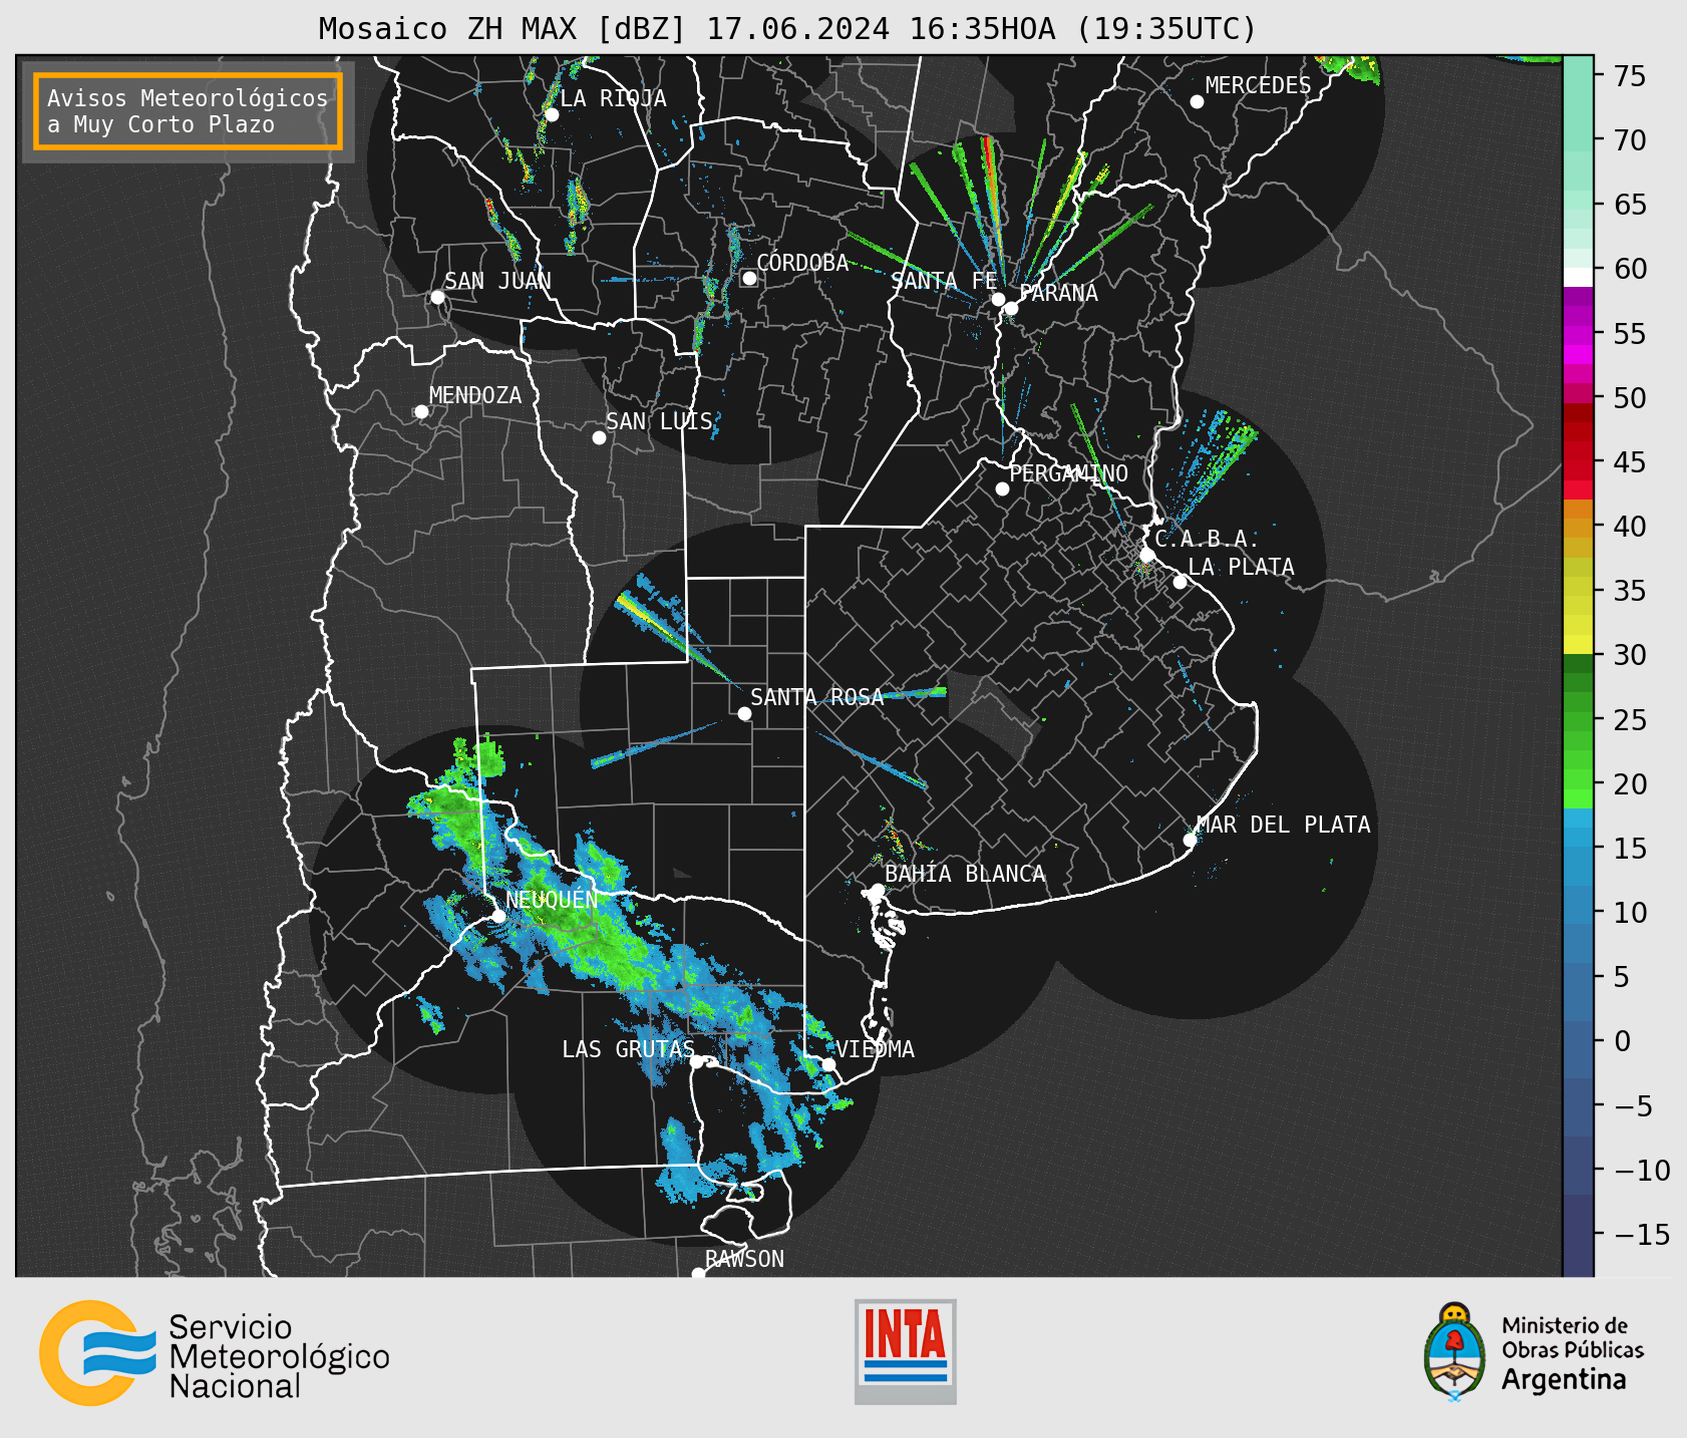Select the San Juan city marker
1687x1438 pixels.
[x=437, y=297]
